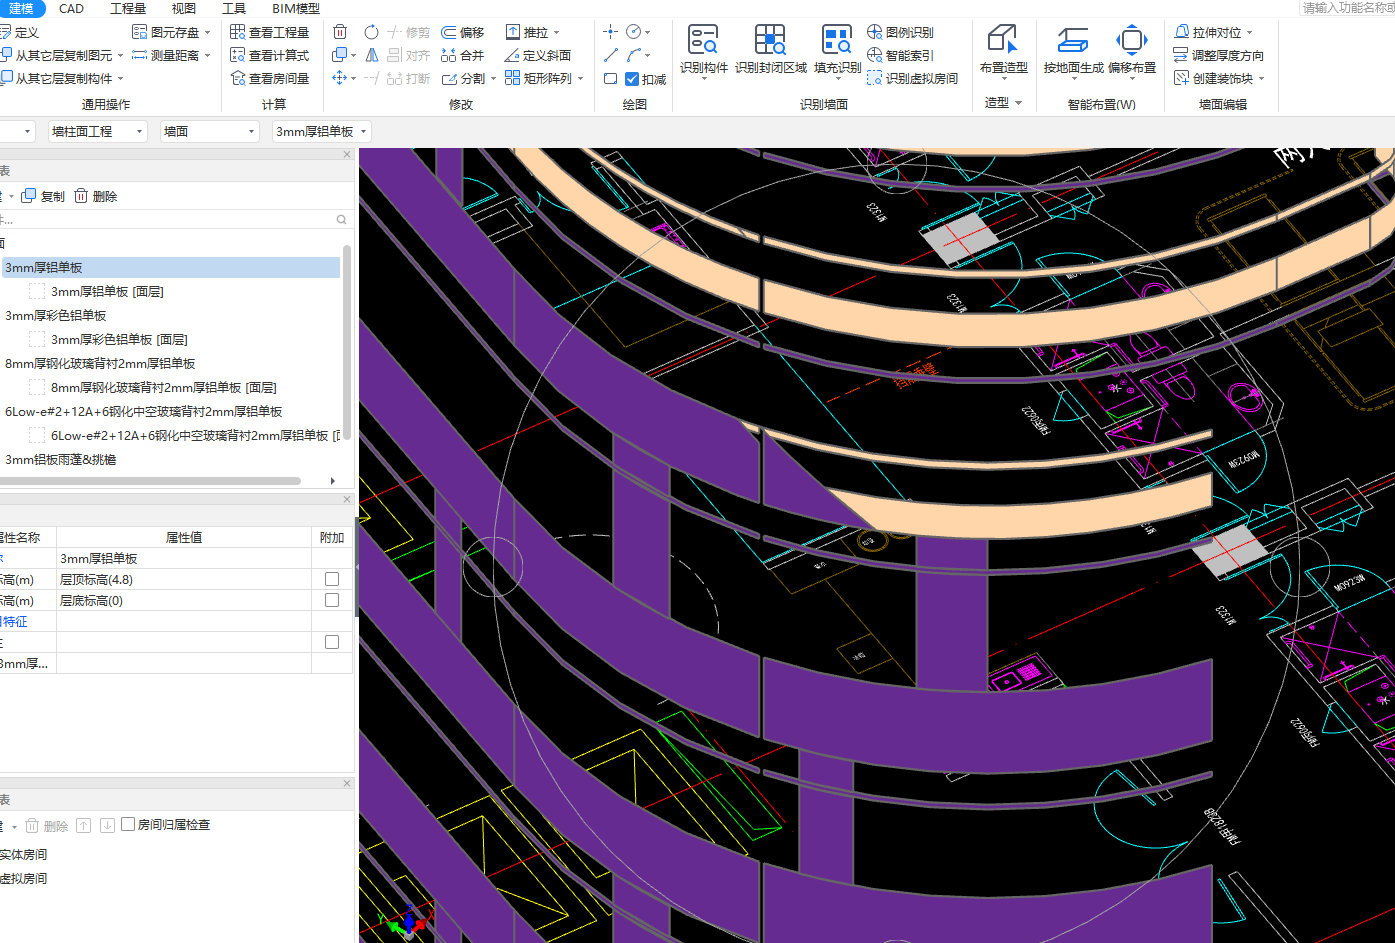Click 图例识别 legend recognition tool

(x=900, y=33)
